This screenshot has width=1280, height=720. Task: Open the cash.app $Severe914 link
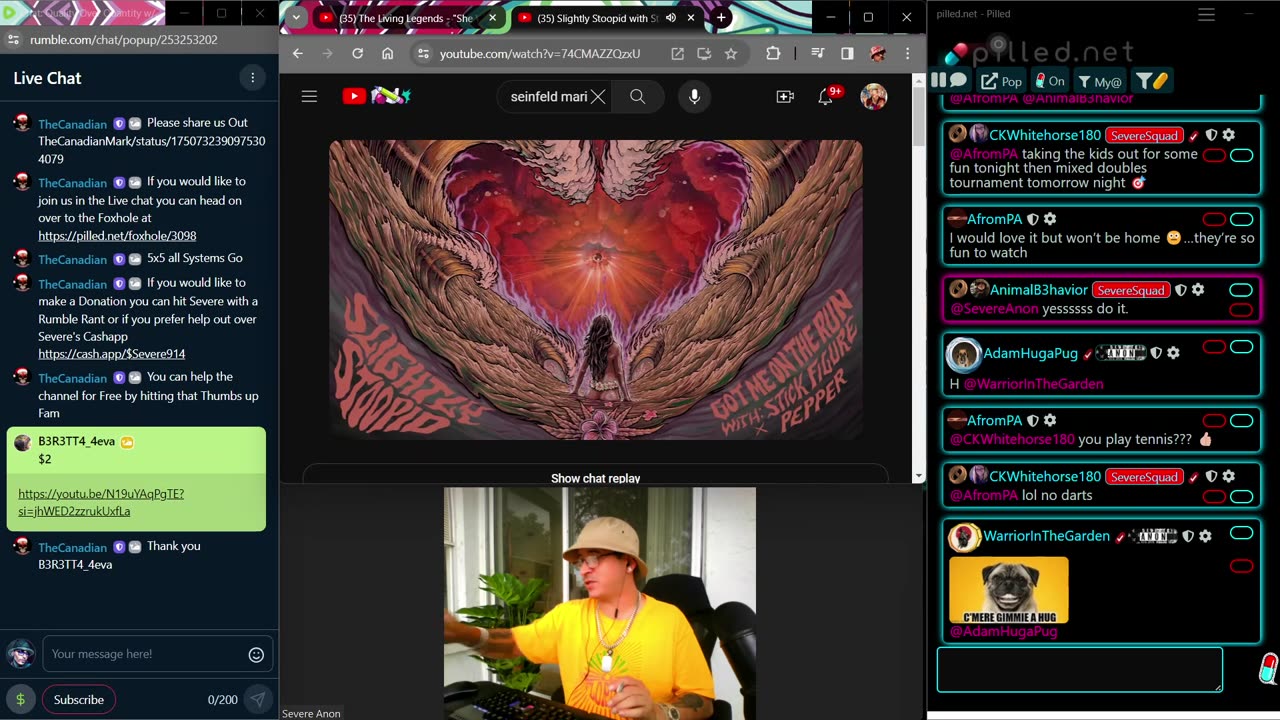pos(112,354)
